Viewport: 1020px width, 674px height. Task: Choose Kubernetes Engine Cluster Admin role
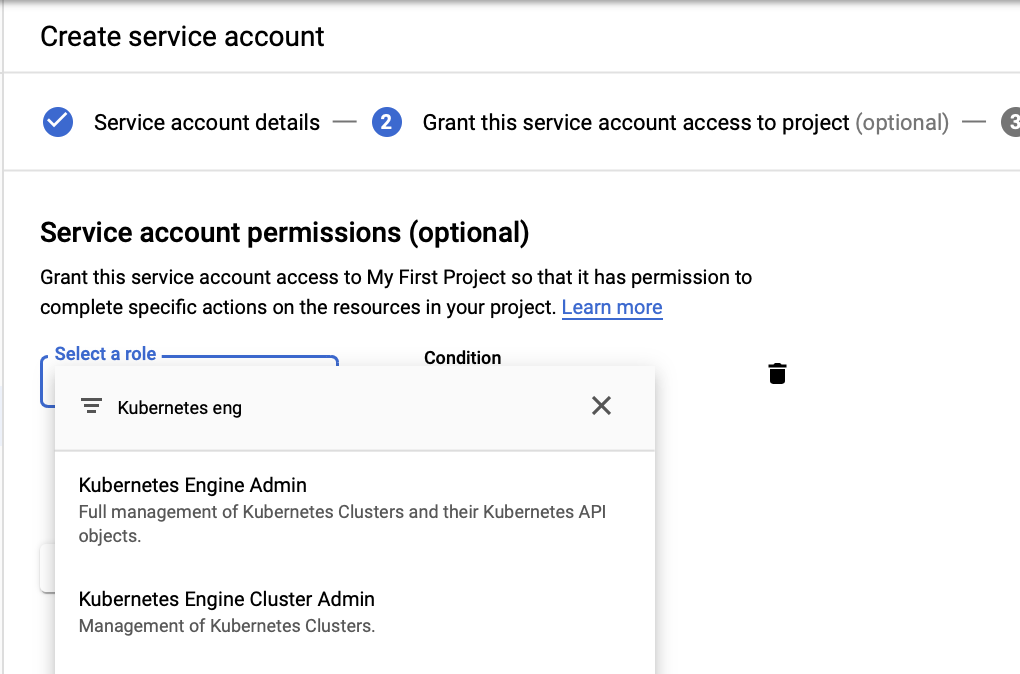(355, 612)
